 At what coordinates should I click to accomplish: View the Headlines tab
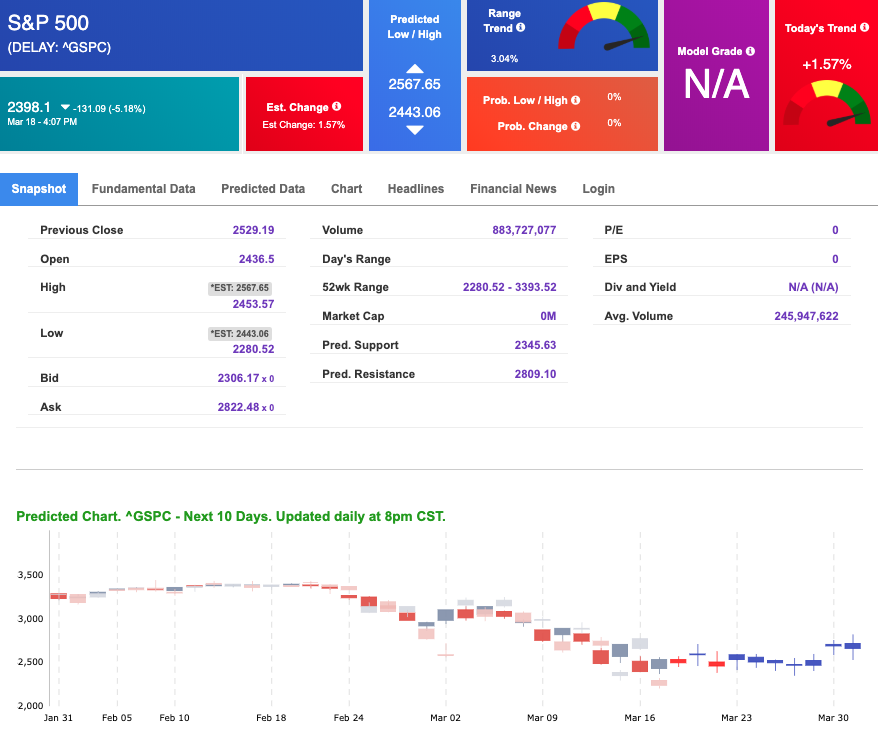[416, 189]
